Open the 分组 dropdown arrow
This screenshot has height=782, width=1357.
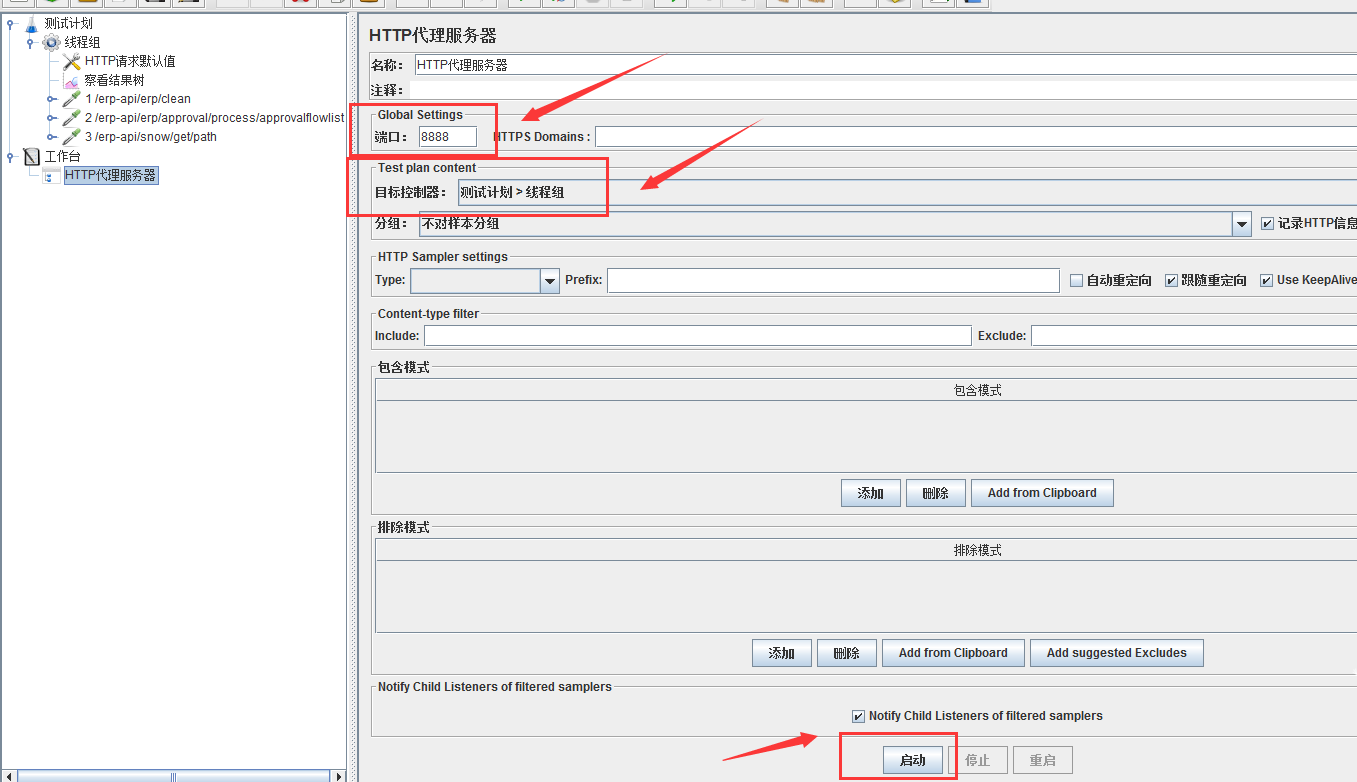1242,224
